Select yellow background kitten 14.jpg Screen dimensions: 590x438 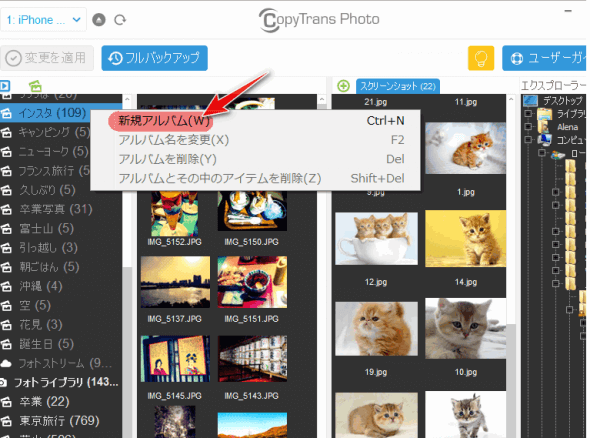coord(465,239)
